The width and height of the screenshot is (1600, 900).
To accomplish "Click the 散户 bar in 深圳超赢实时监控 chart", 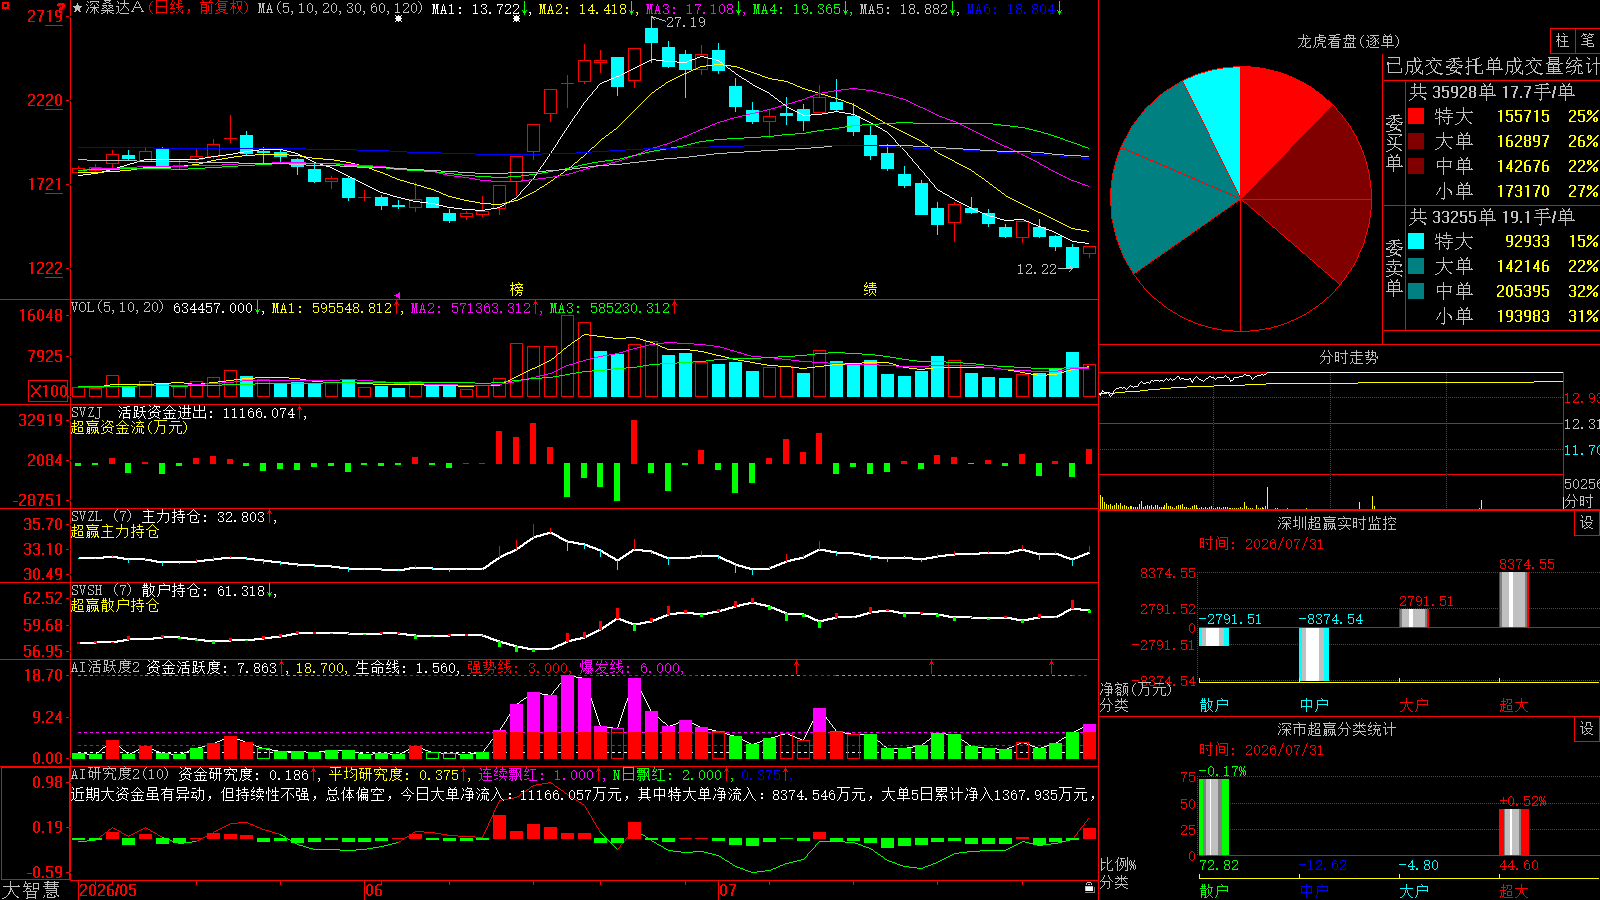I will 1214,637.
